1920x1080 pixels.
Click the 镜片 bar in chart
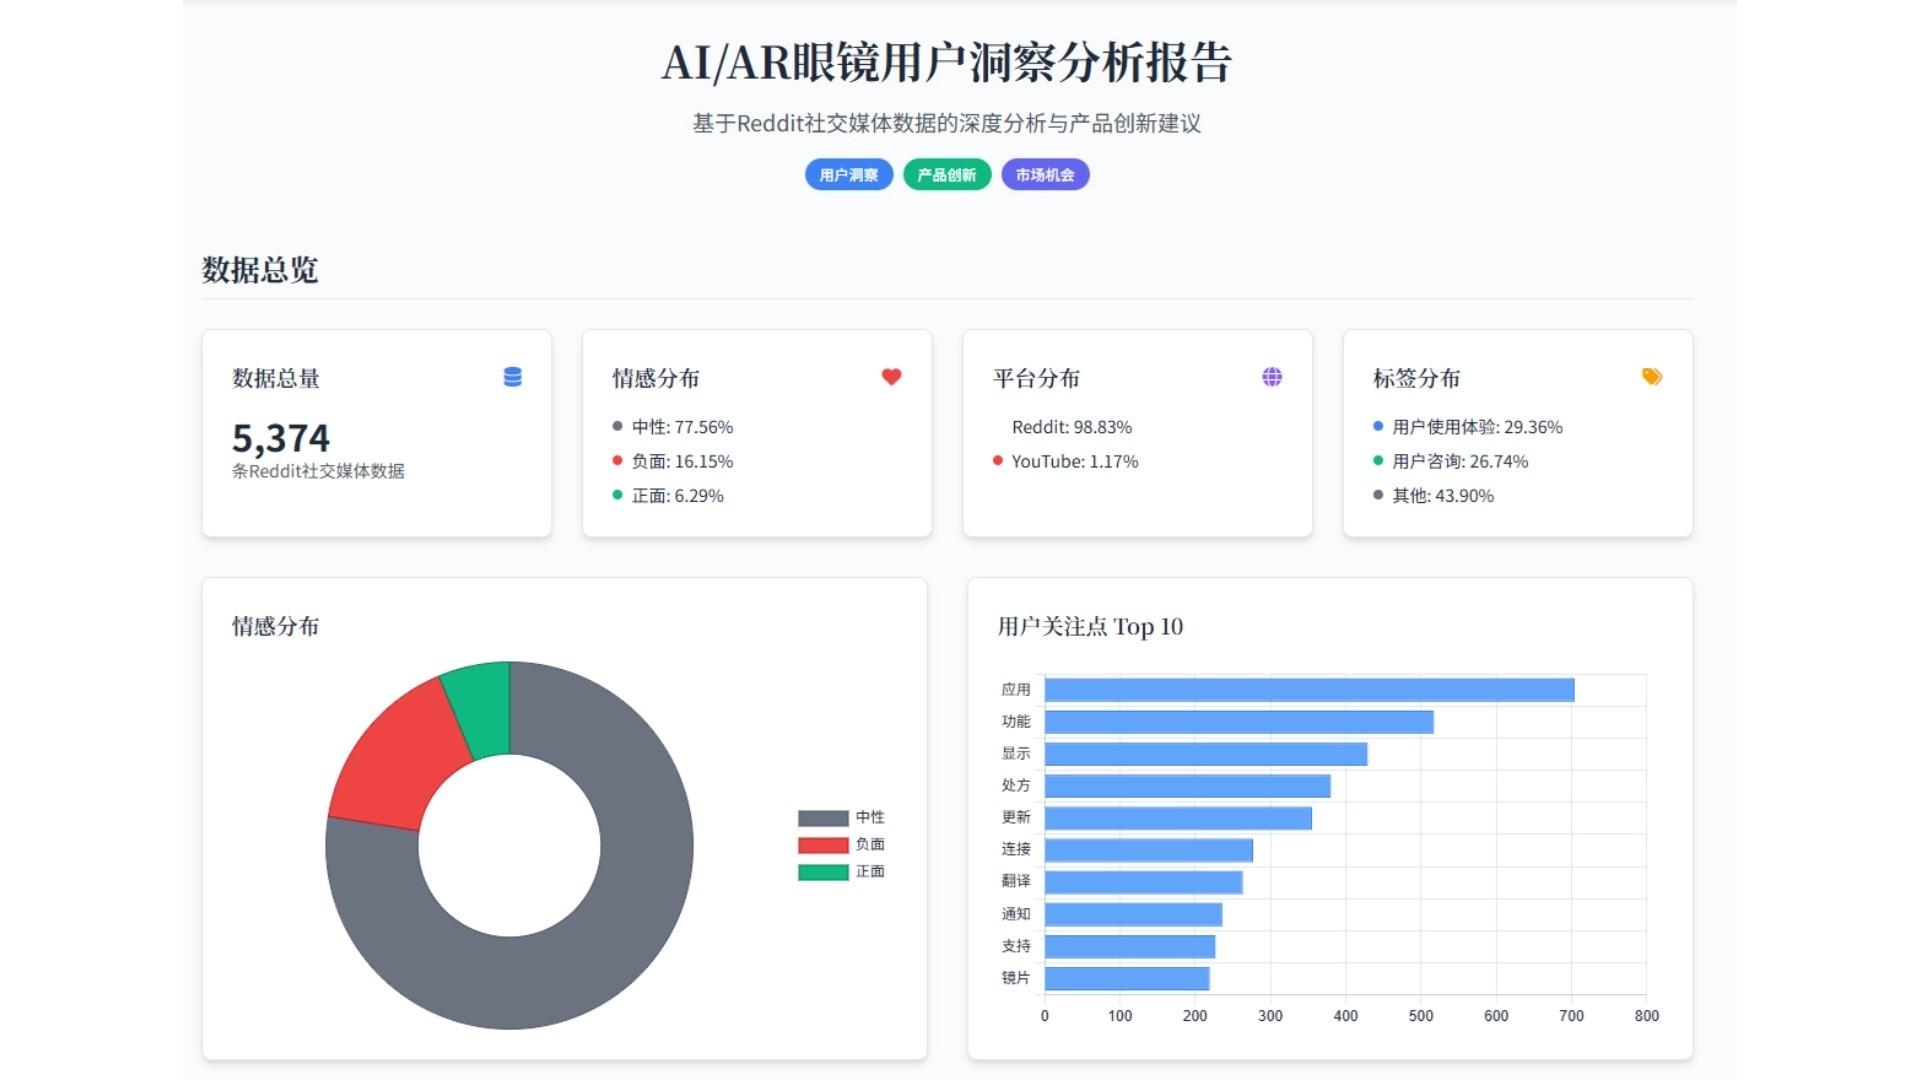[1126, 978]
